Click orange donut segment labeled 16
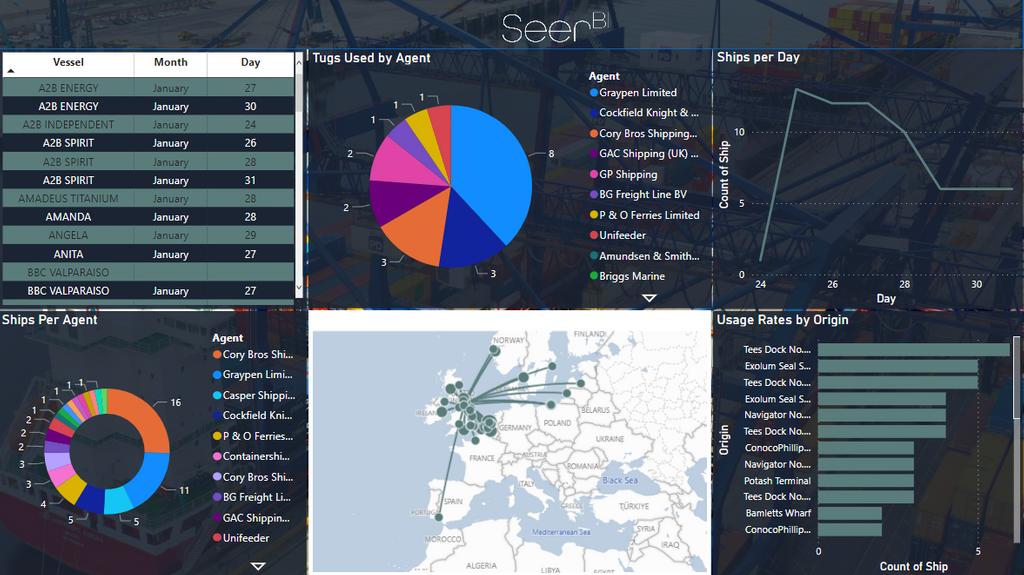1024x575 pixels. tap(144, 418)
